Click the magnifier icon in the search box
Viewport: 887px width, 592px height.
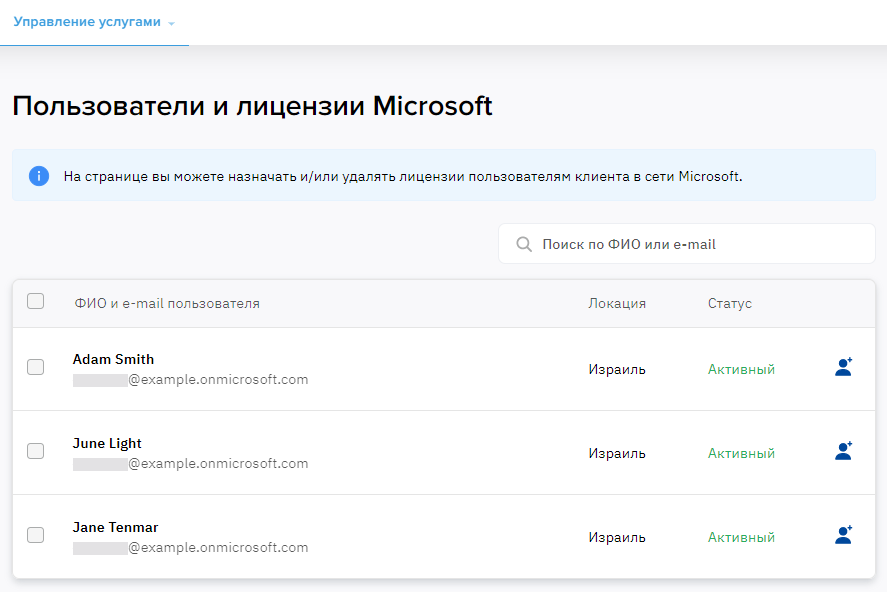click(524, 244)
